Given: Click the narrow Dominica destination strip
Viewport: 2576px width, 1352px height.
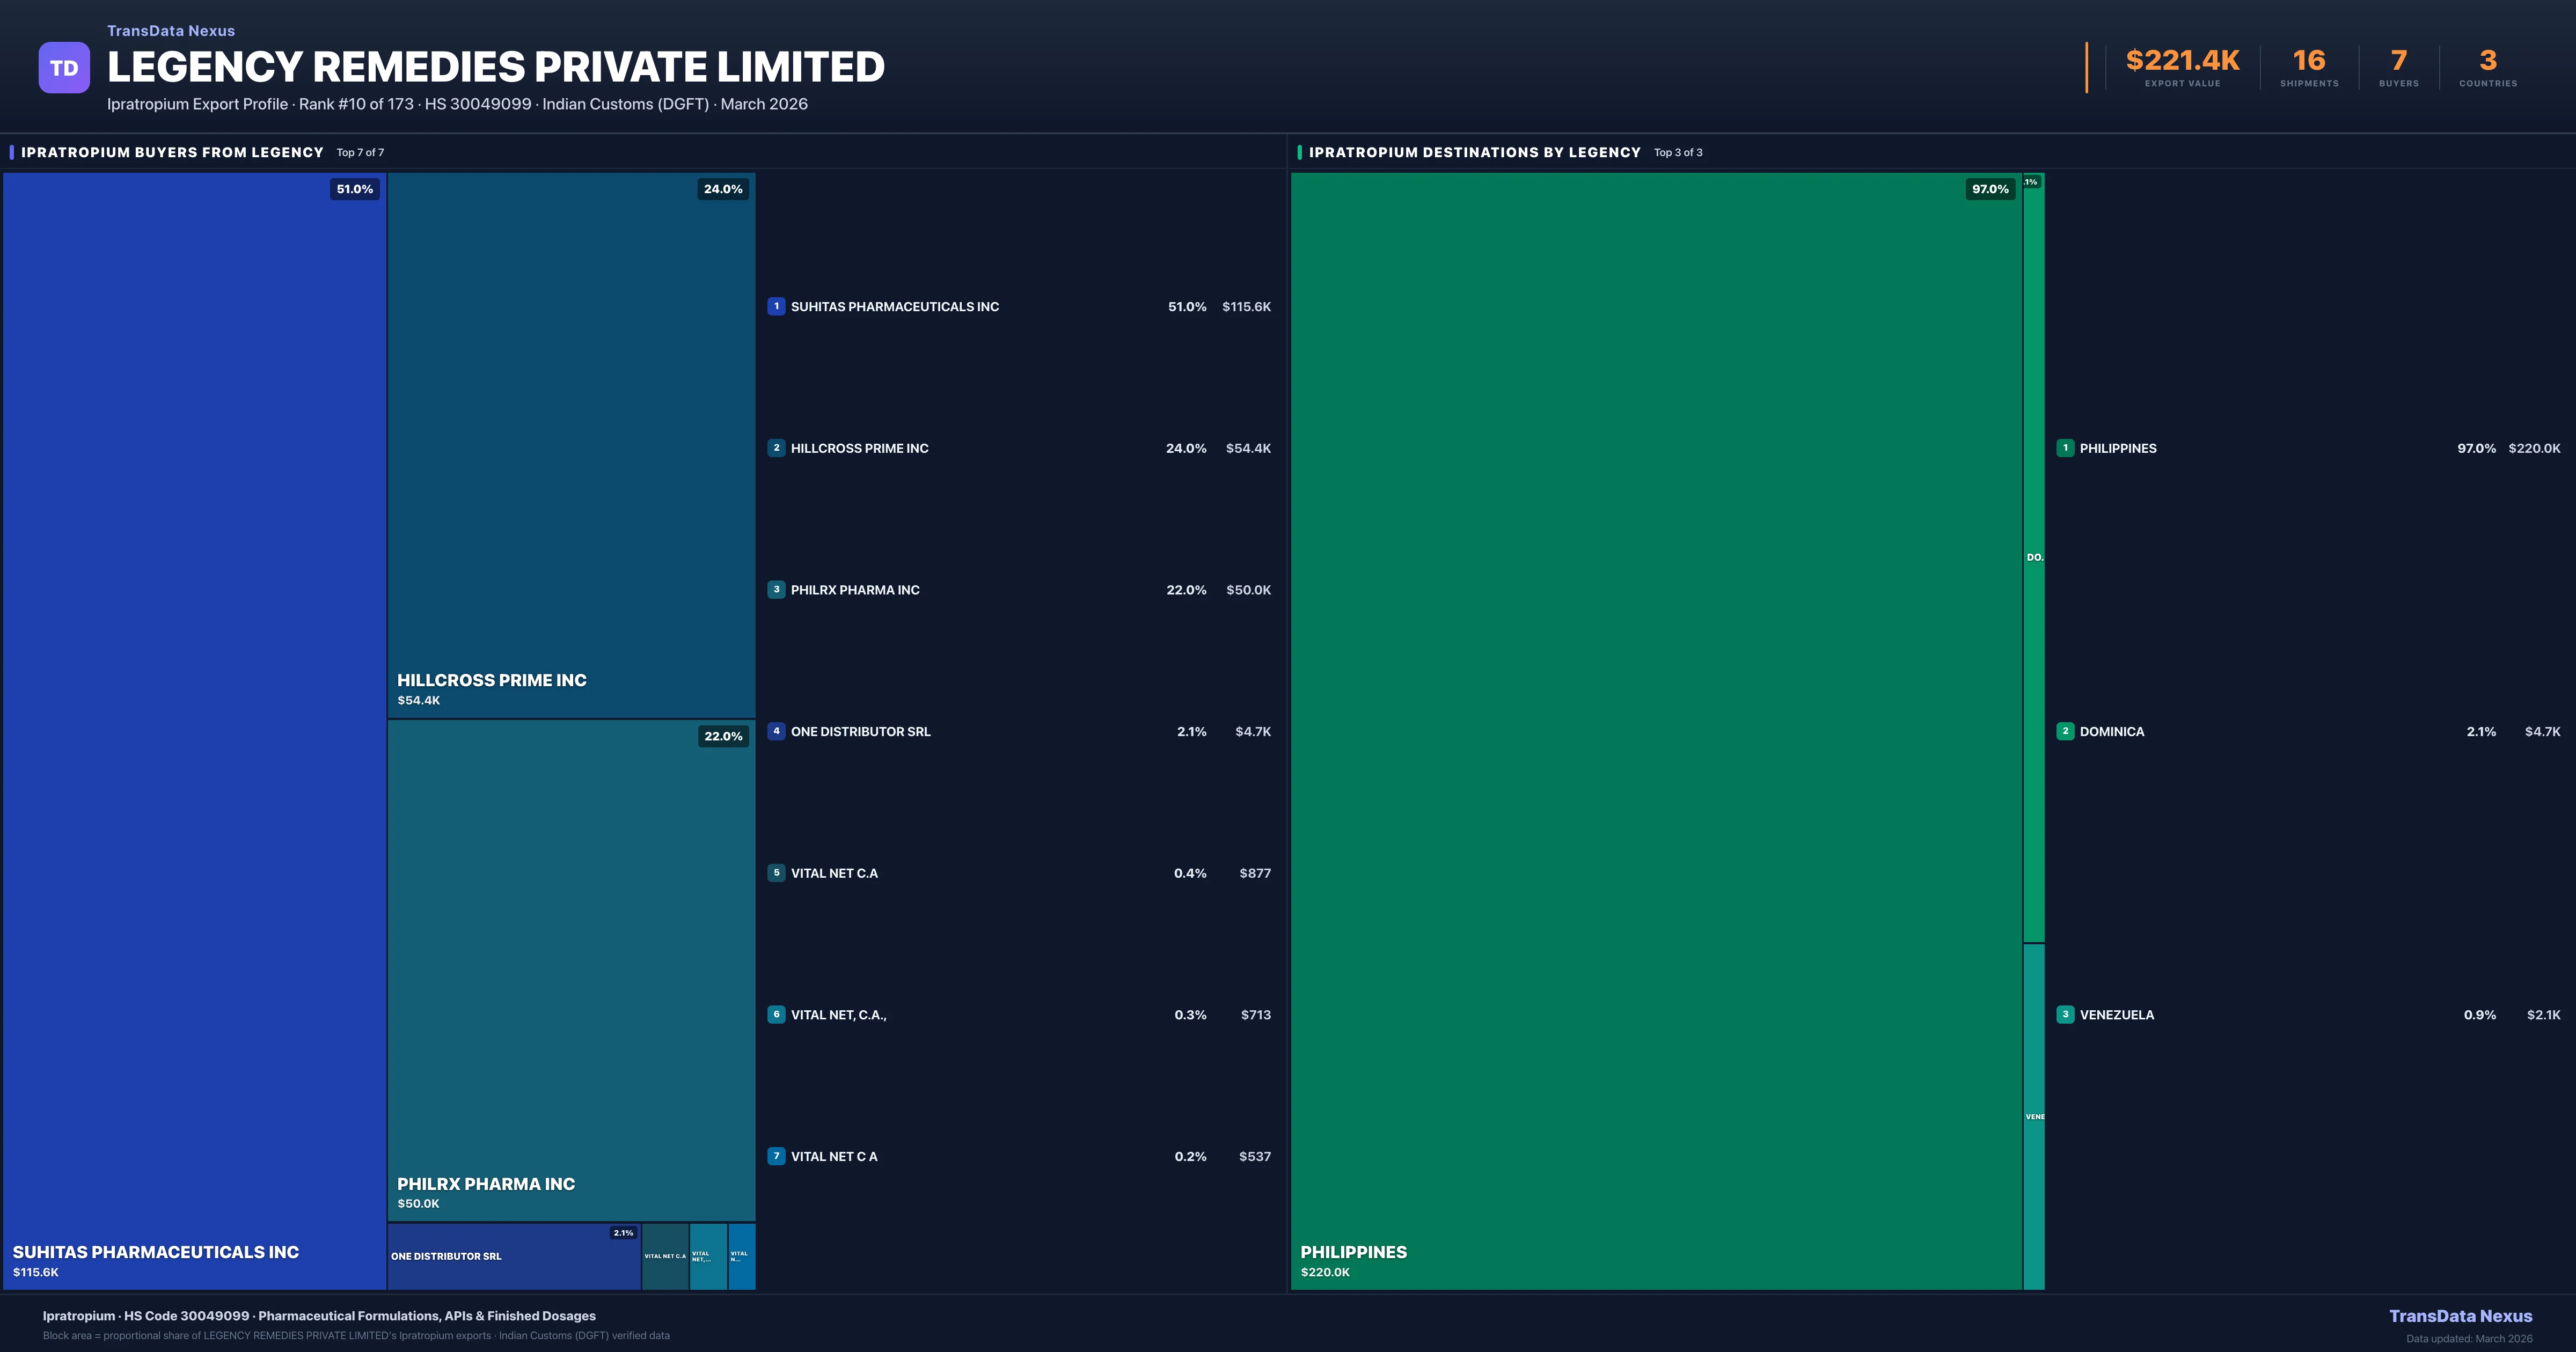Looking at the screenshot, I should coord(2034,557).
